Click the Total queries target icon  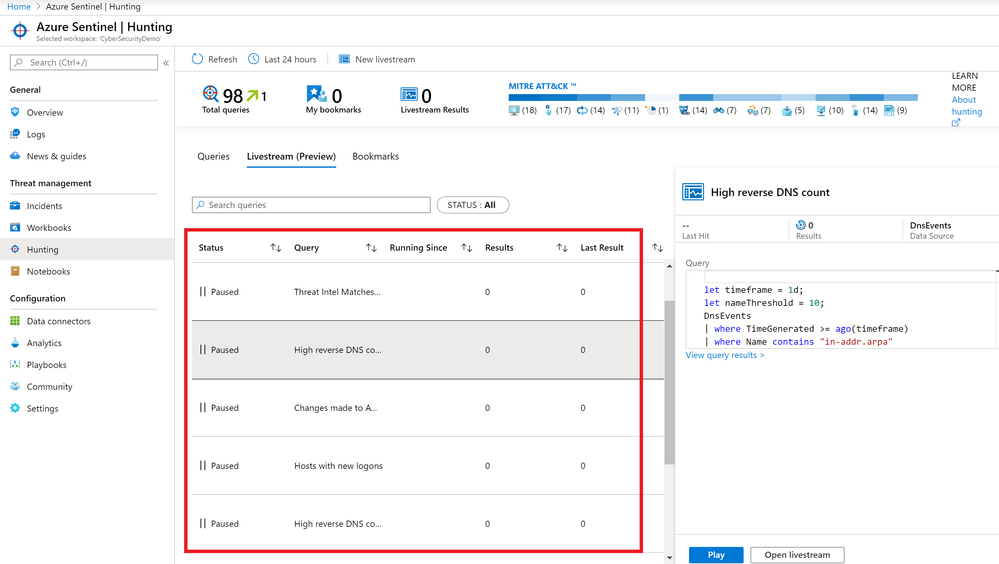click(x=210, y=94)
